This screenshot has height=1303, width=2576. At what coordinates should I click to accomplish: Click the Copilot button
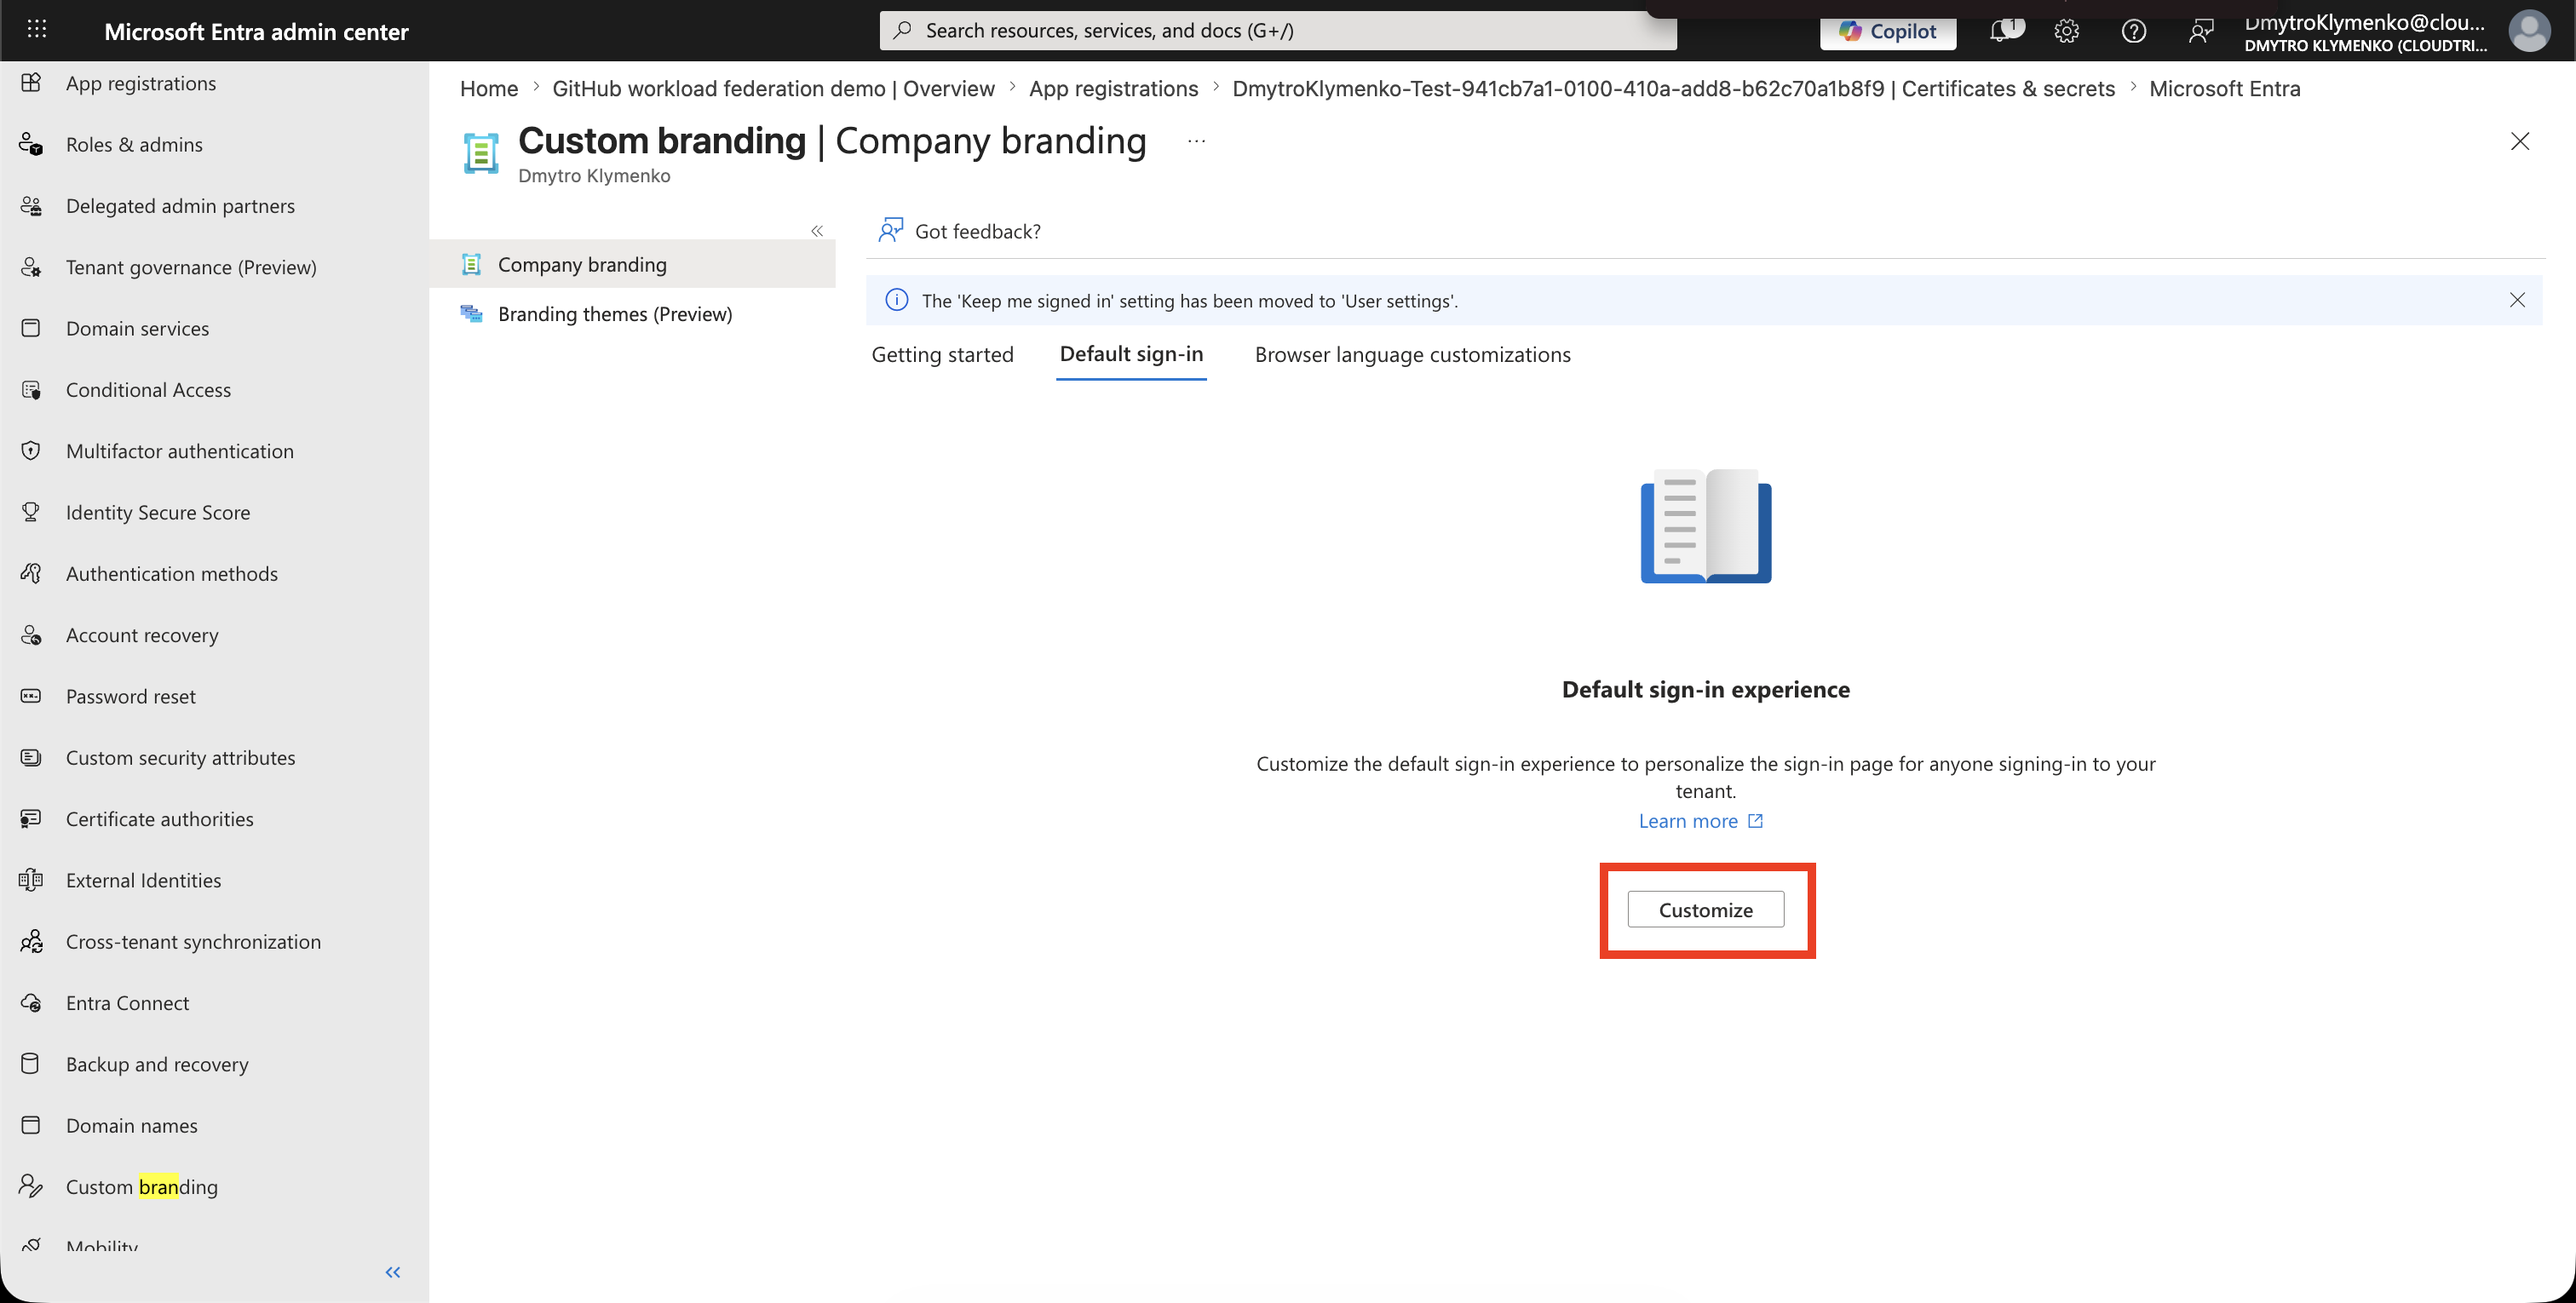pyautogui.click(x=1887, y=31)
